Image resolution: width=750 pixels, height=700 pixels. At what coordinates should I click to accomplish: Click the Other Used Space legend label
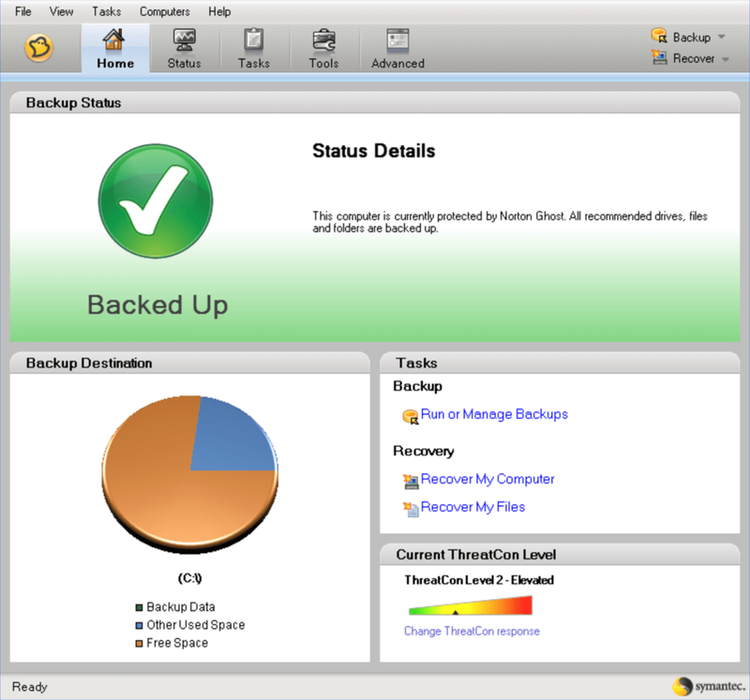tap(196, 625)
